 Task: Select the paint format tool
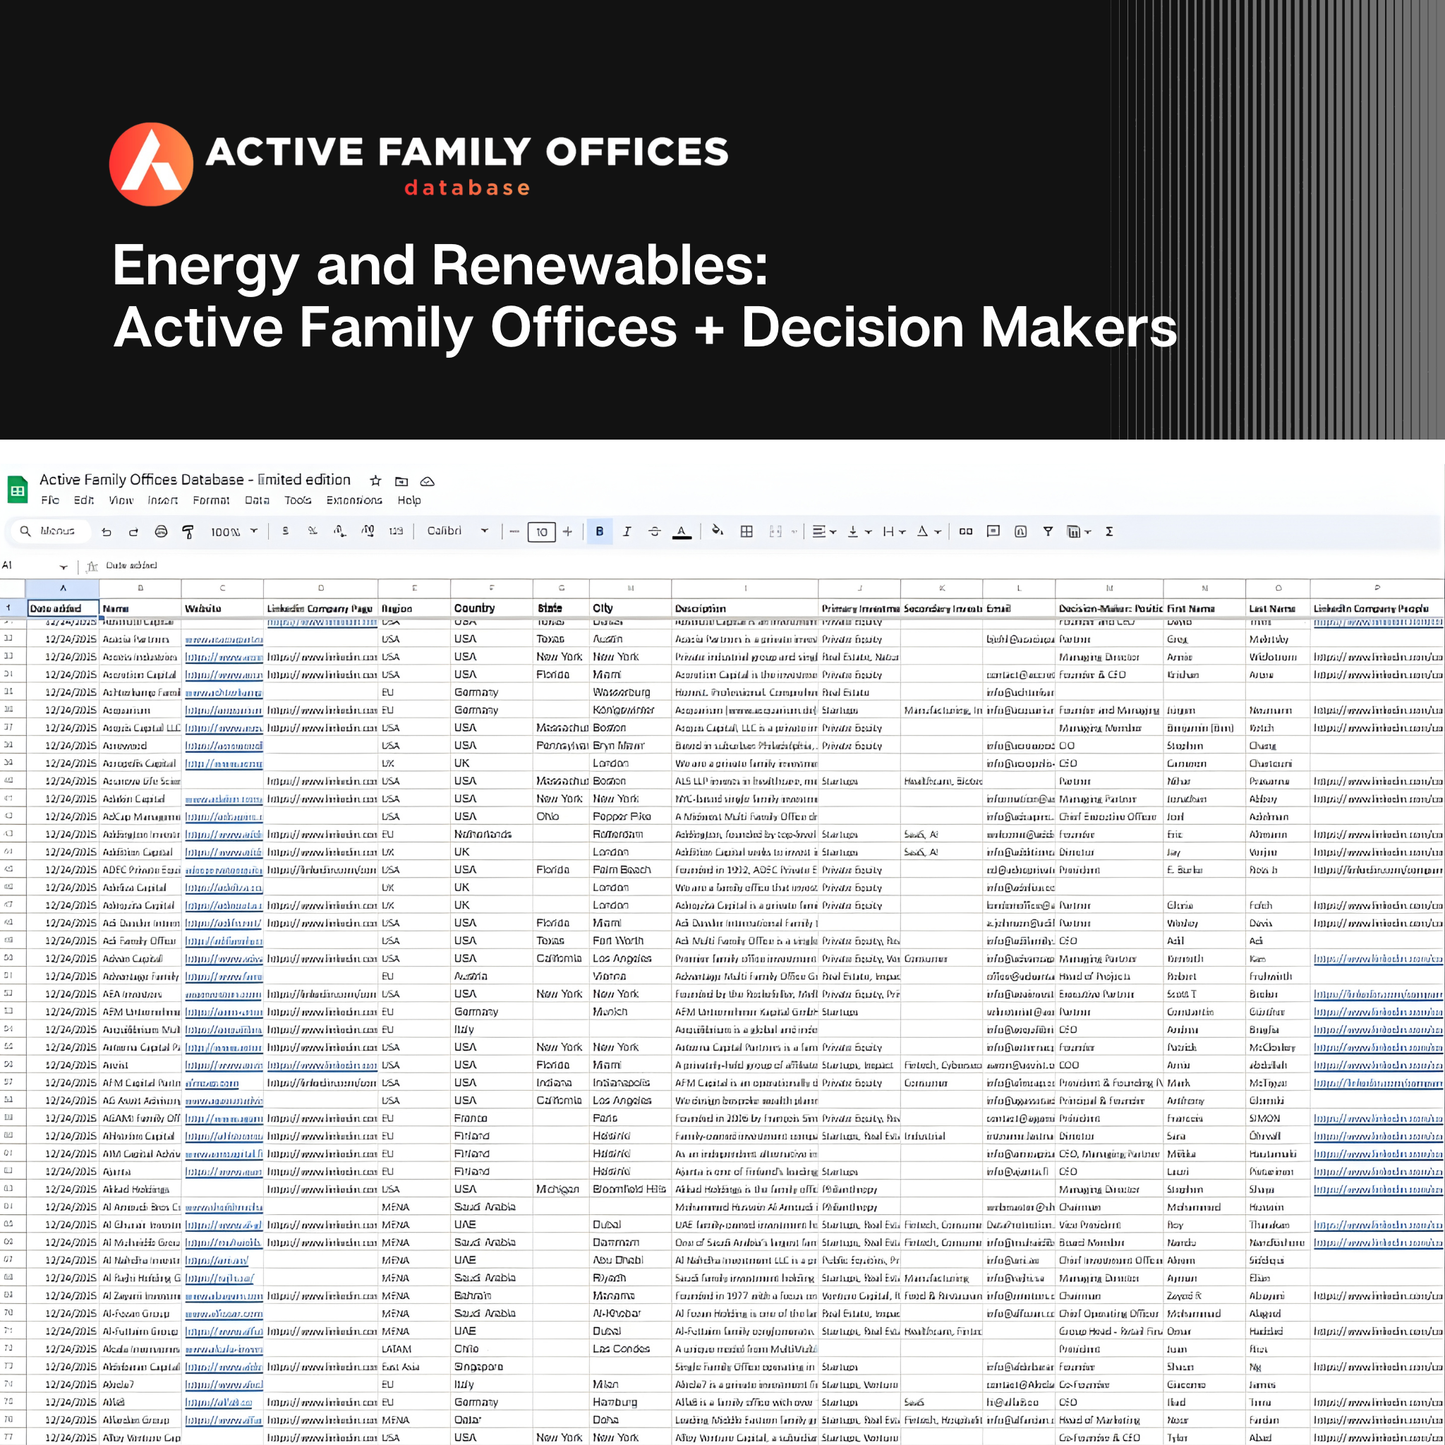[188, 531]
